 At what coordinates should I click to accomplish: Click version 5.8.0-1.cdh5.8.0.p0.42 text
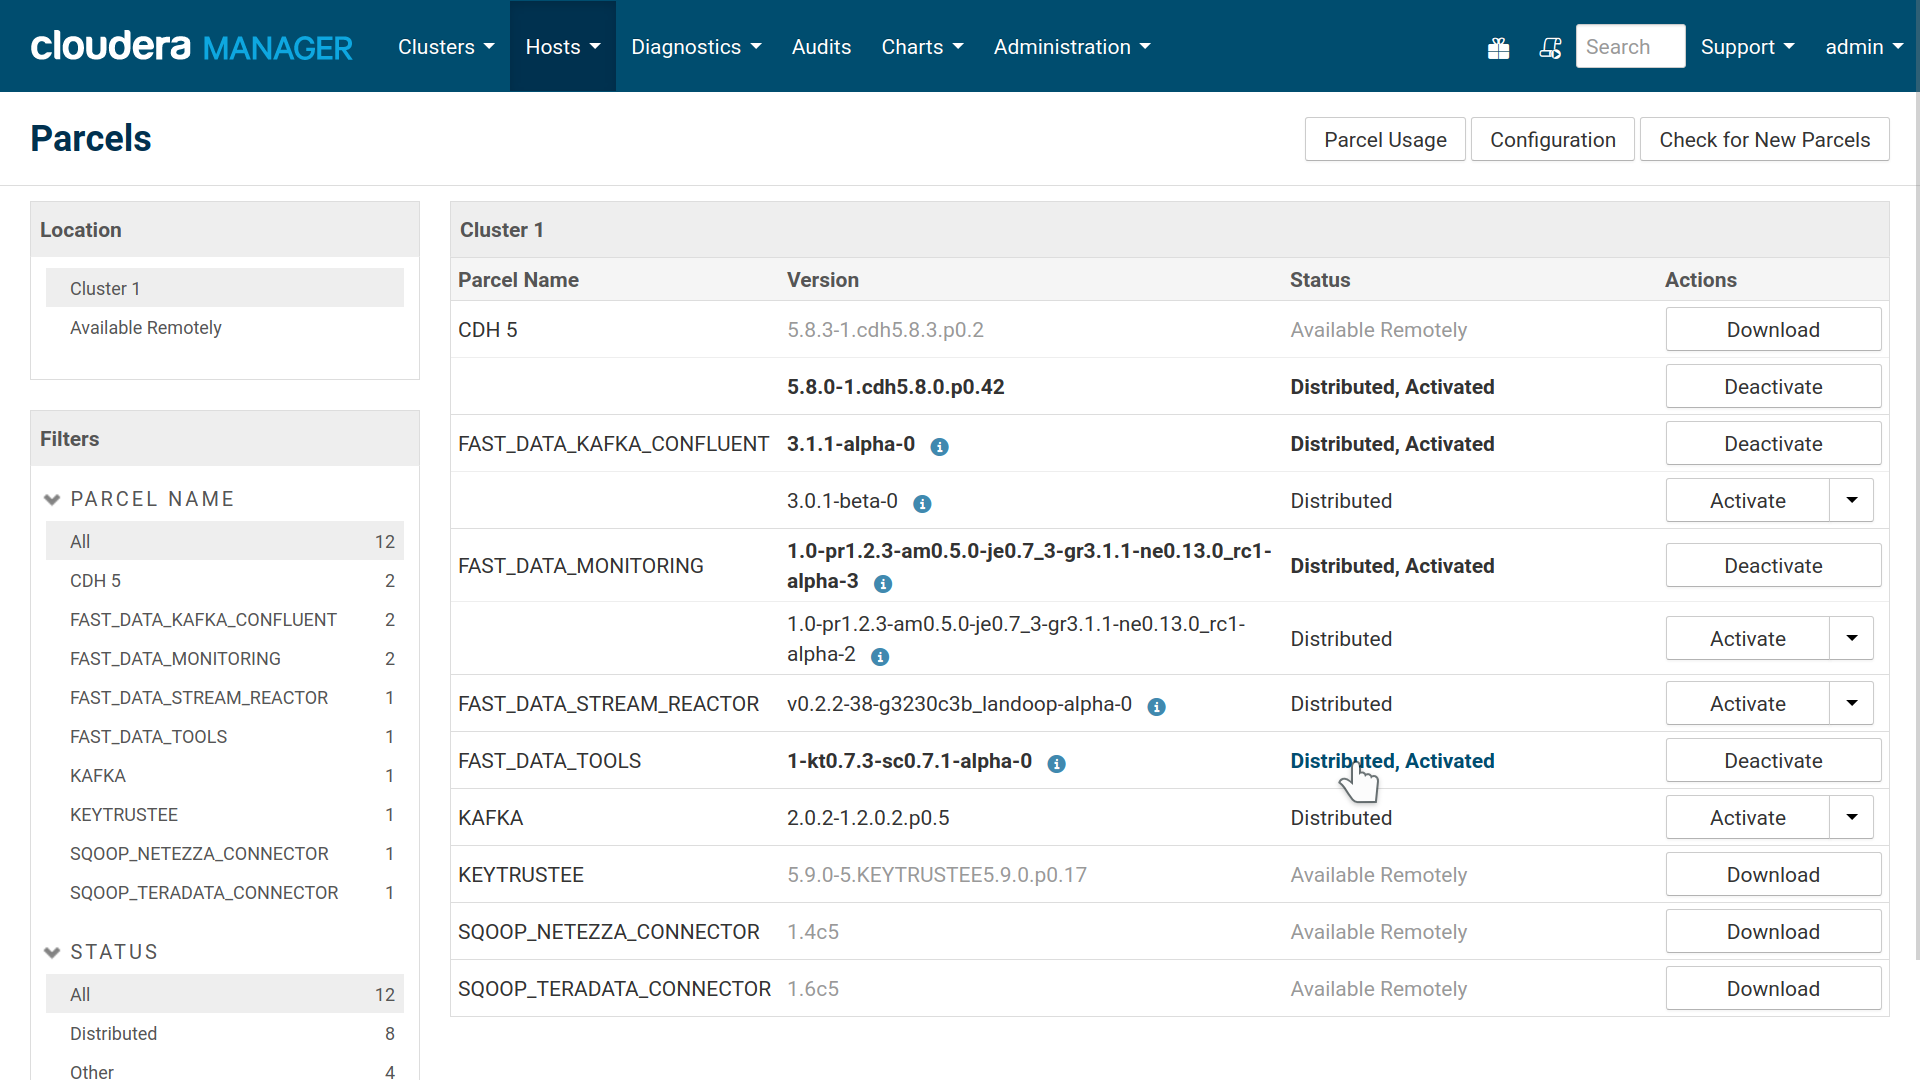pos(895,387)
